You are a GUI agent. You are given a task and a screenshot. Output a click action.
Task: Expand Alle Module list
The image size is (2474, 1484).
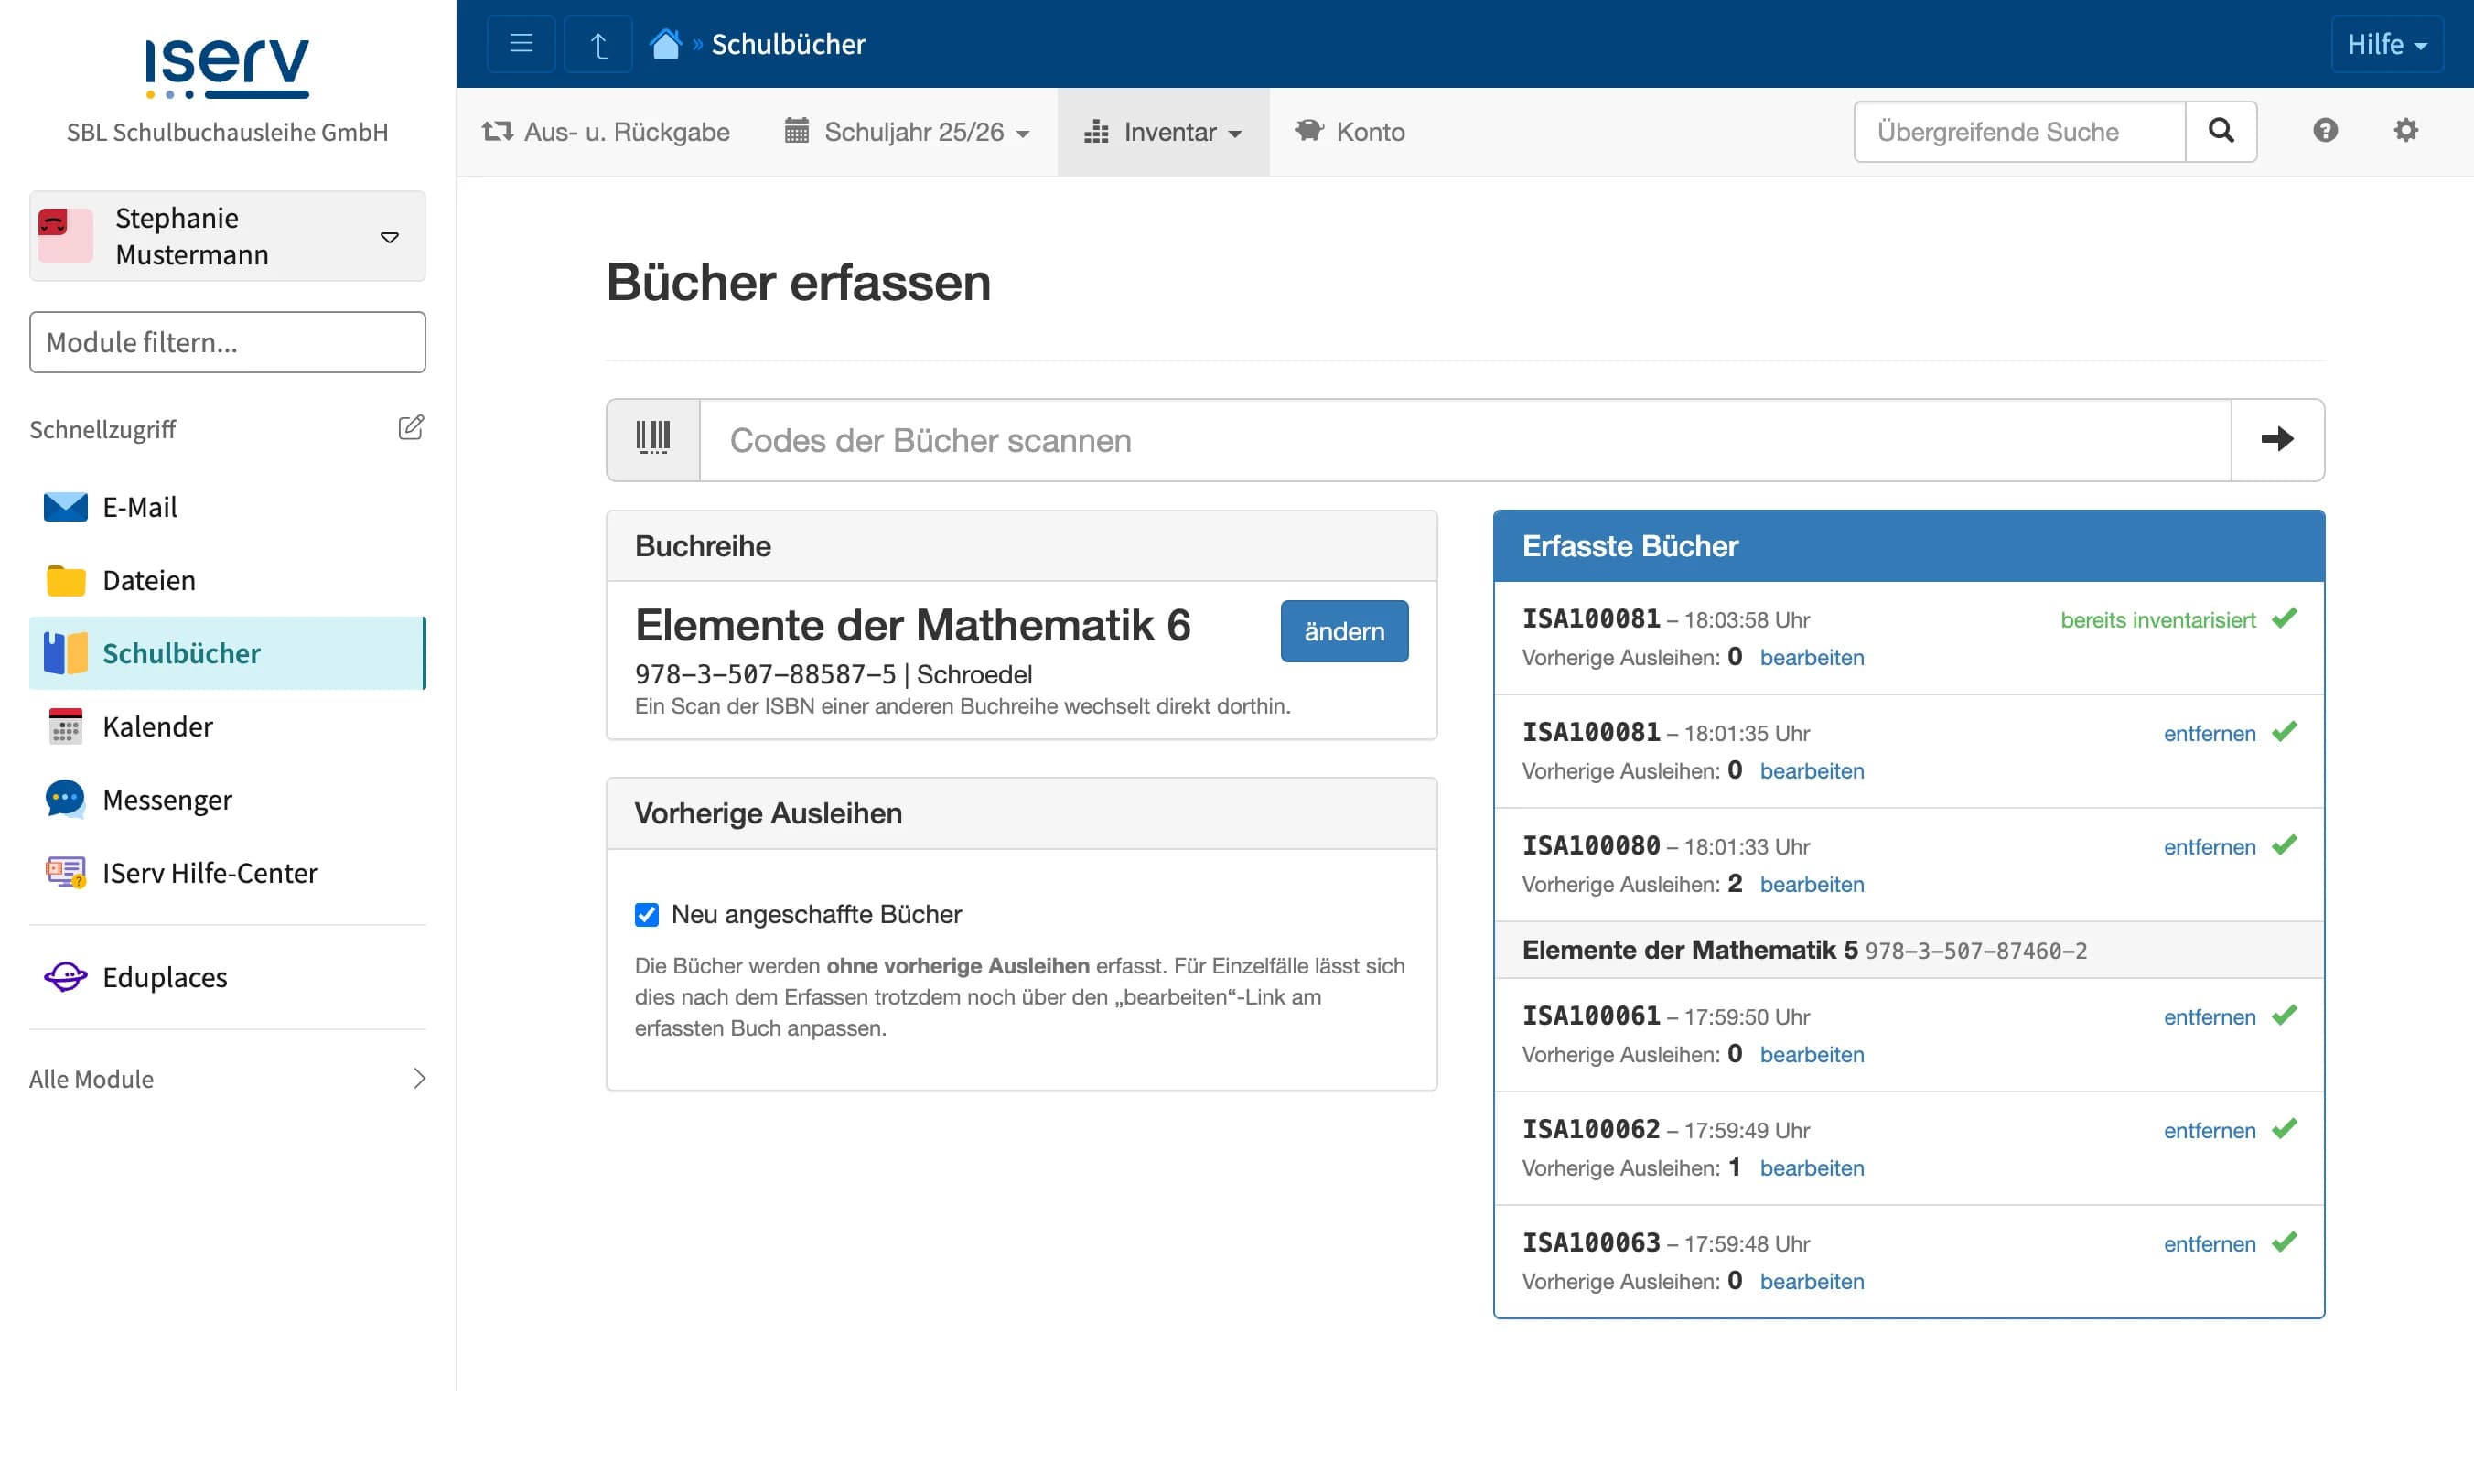227,1079
